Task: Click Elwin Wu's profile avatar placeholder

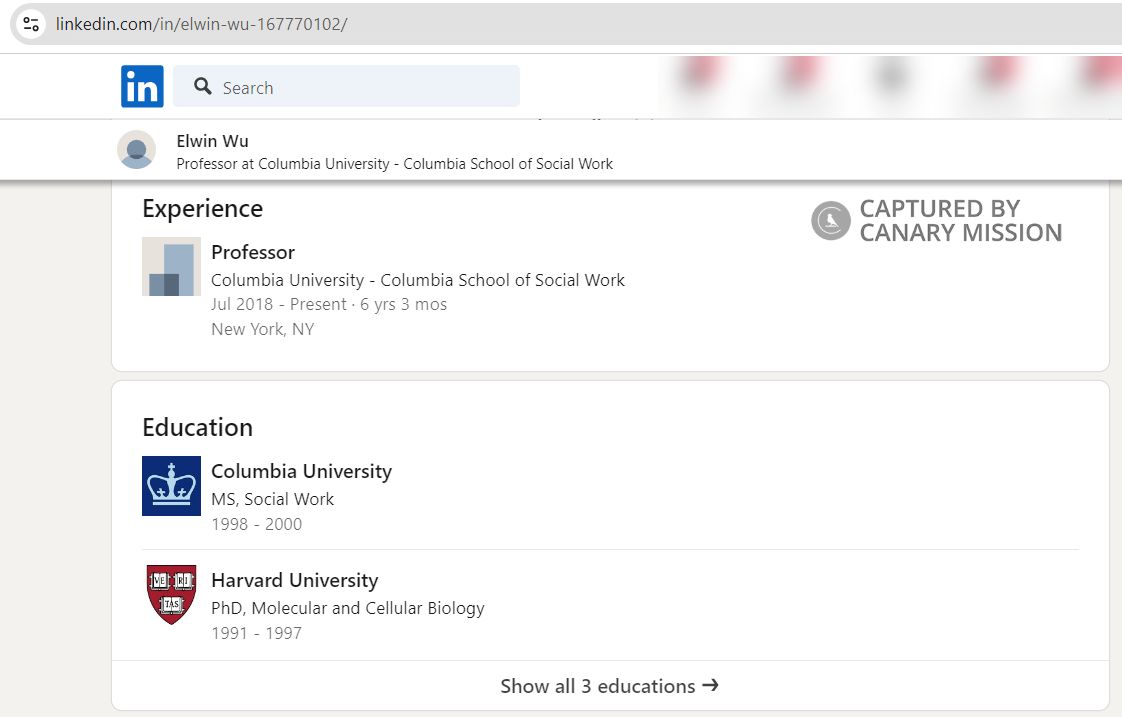Action: (136, 150)
